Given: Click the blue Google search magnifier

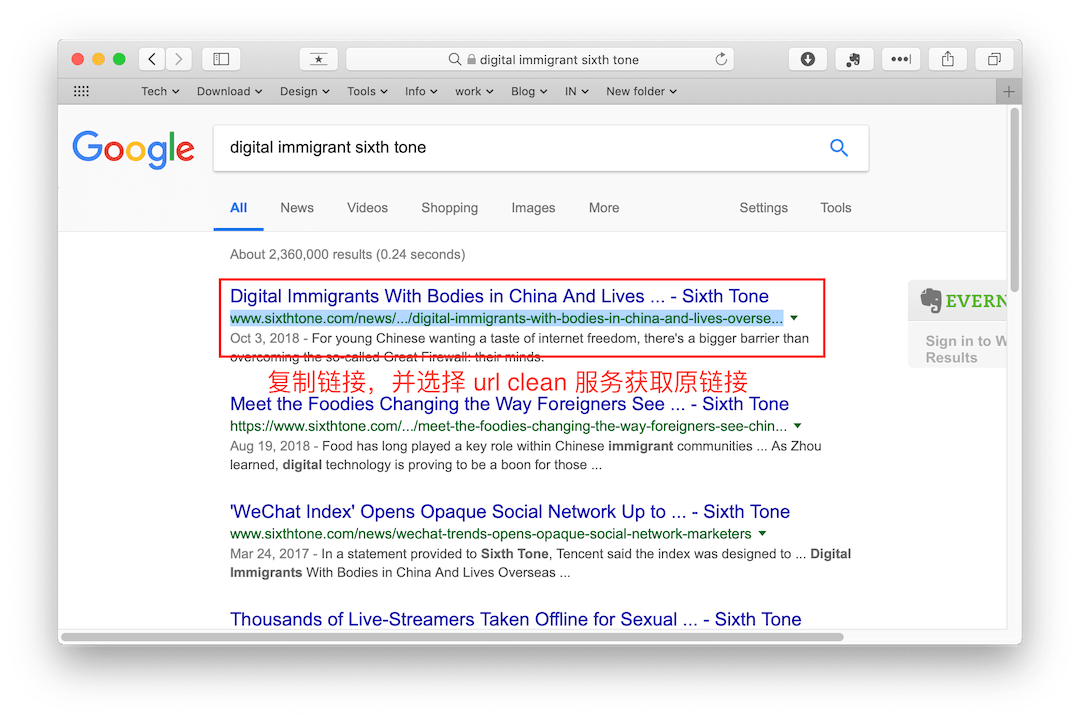Looking at the screenshot, I should click(x=838, y=147).
